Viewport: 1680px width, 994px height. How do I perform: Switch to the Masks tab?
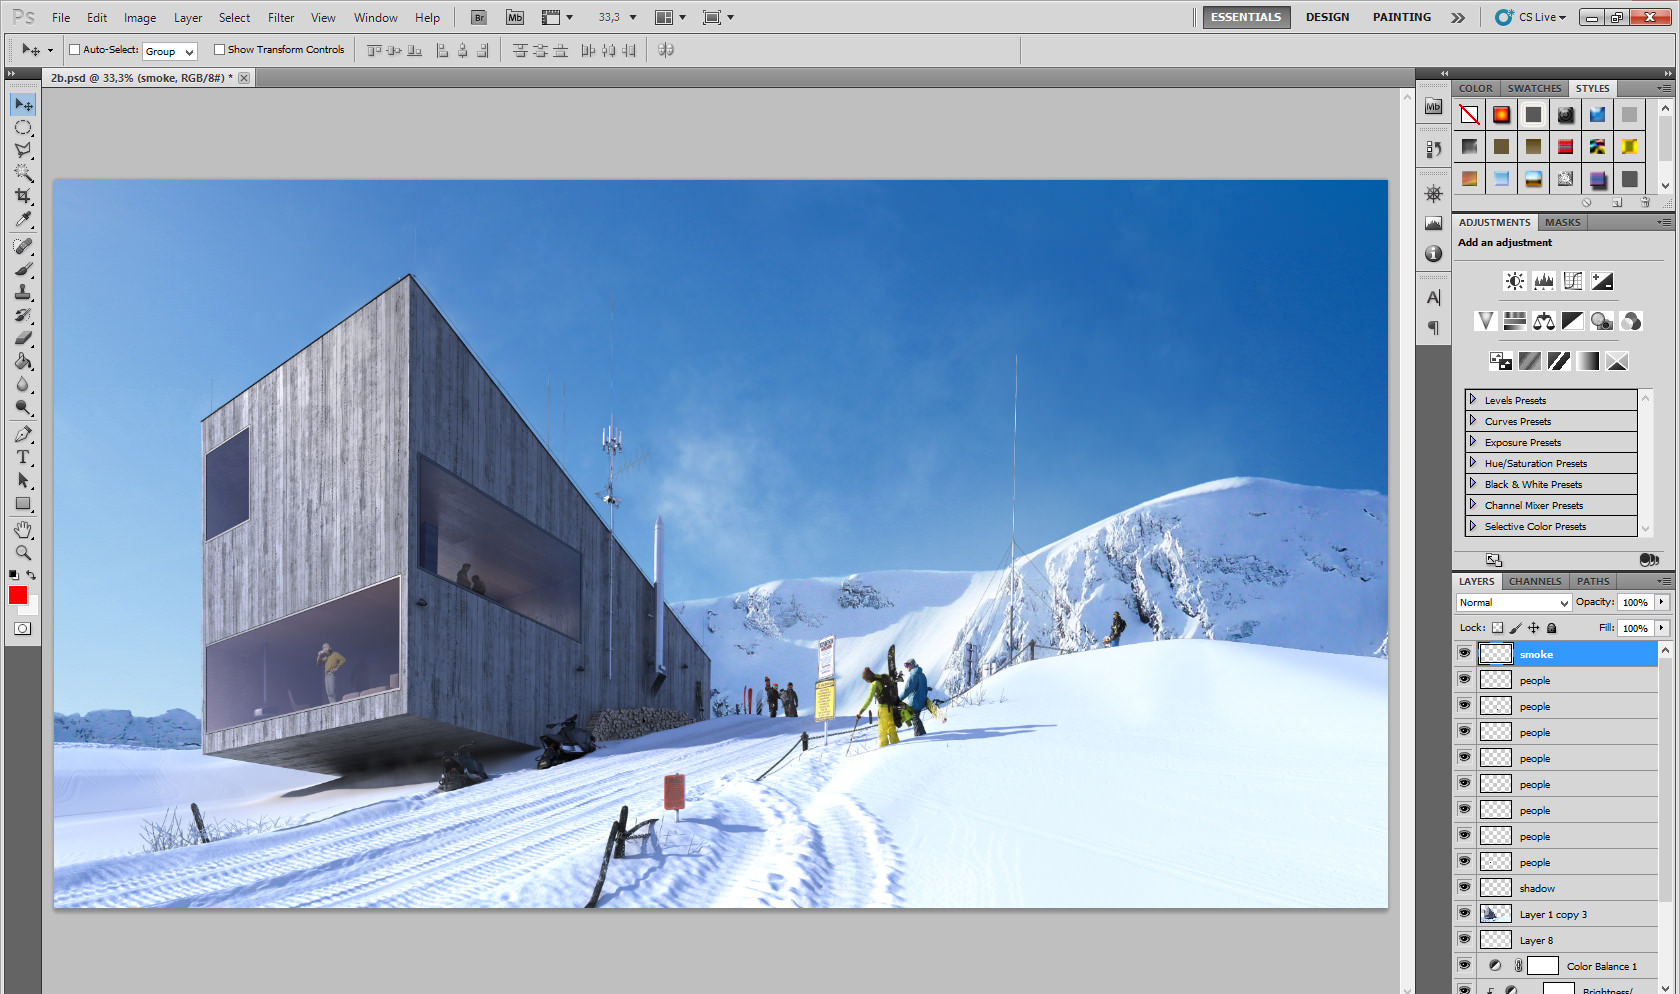[x=1562, y=222]
